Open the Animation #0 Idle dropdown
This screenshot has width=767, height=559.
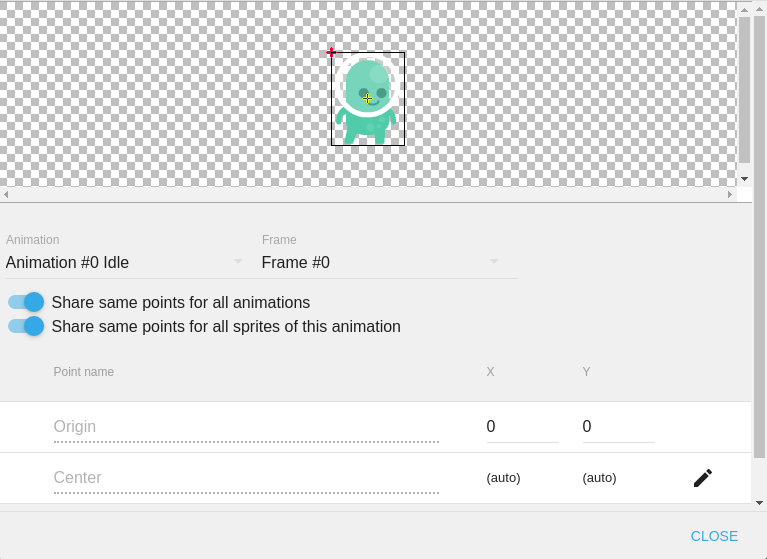coord(125,263)
